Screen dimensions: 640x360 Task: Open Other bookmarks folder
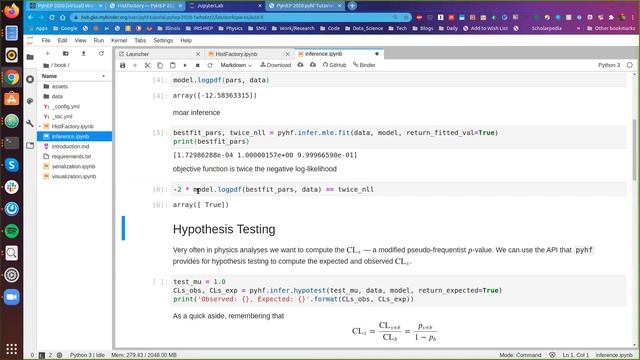pos(611,29)
